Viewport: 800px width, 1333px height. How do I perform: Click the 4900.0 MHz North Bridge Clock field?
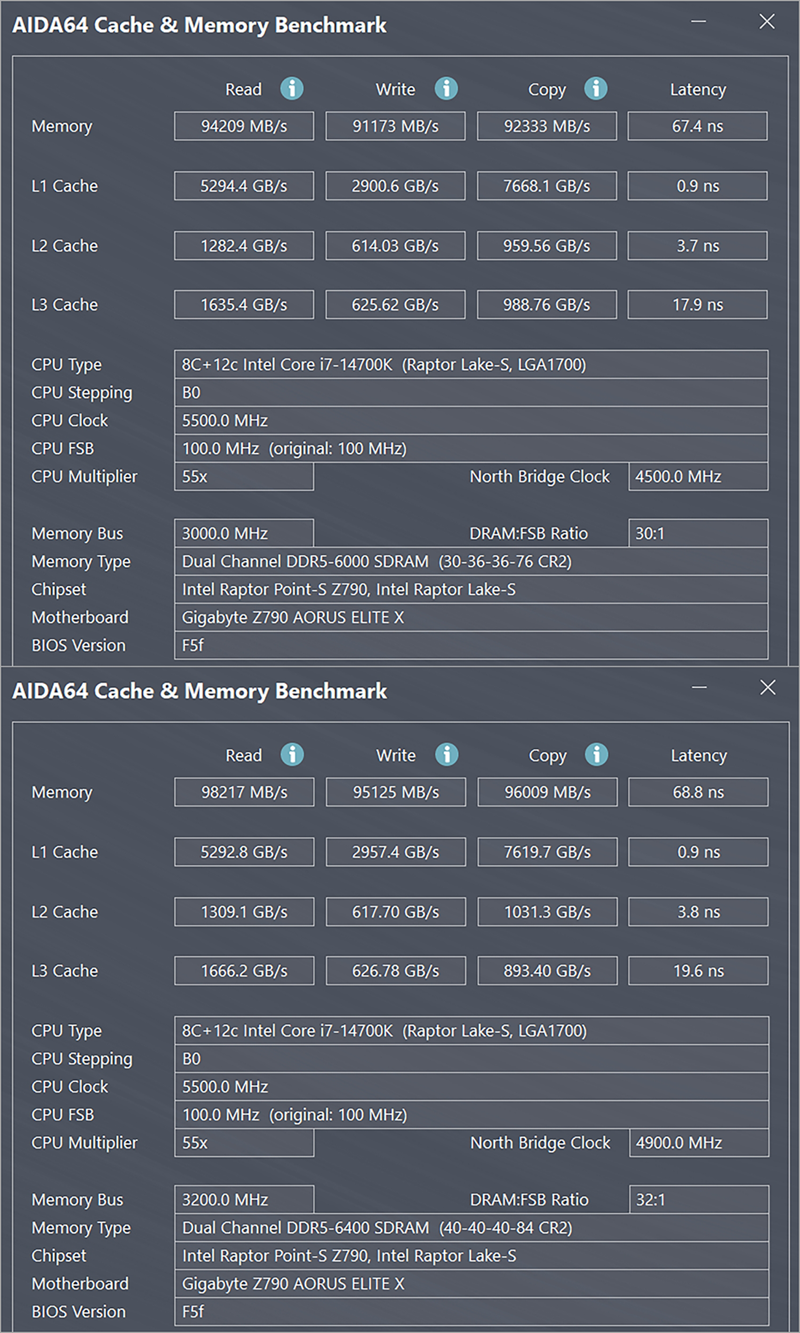point(698,1142)
